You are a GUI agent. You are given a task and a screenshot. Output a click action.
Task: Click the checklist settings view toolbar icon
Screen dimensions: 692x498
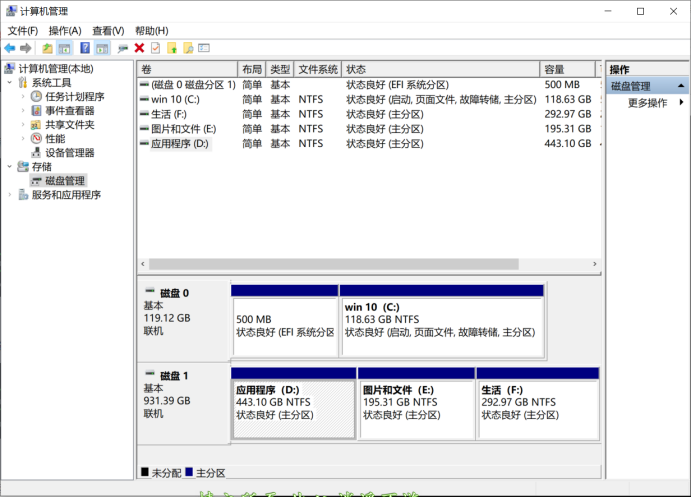click(204, 48)
